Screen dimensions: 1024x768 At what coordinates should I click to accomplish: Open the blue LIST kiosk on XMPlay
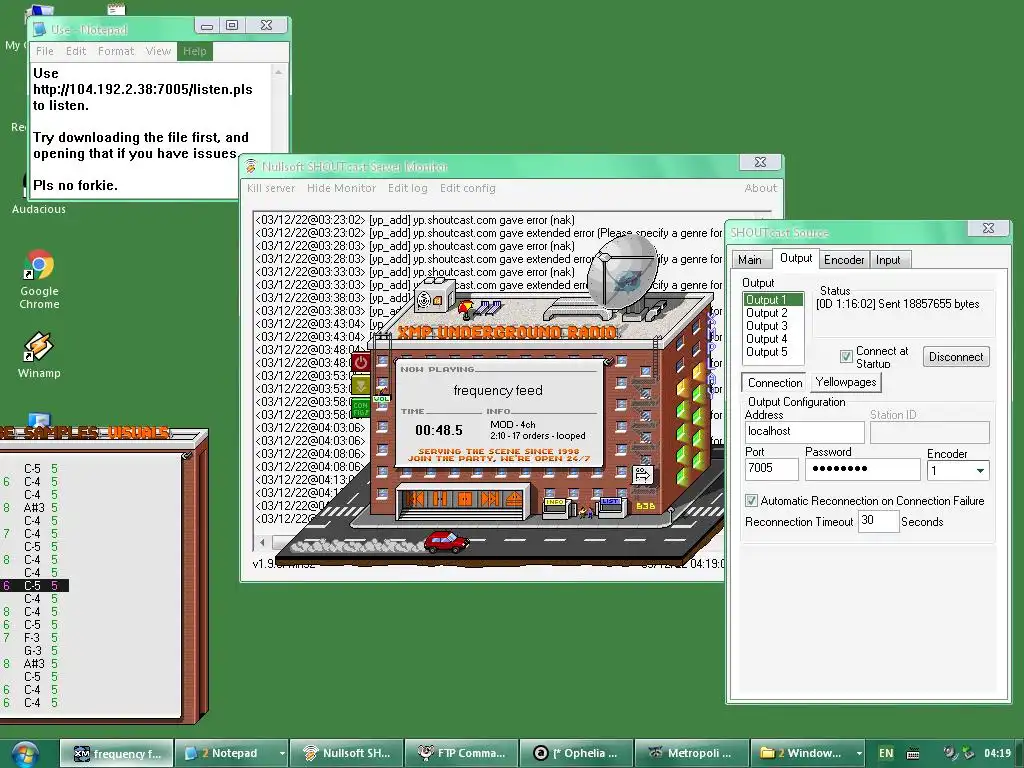(x=611, y=506)
